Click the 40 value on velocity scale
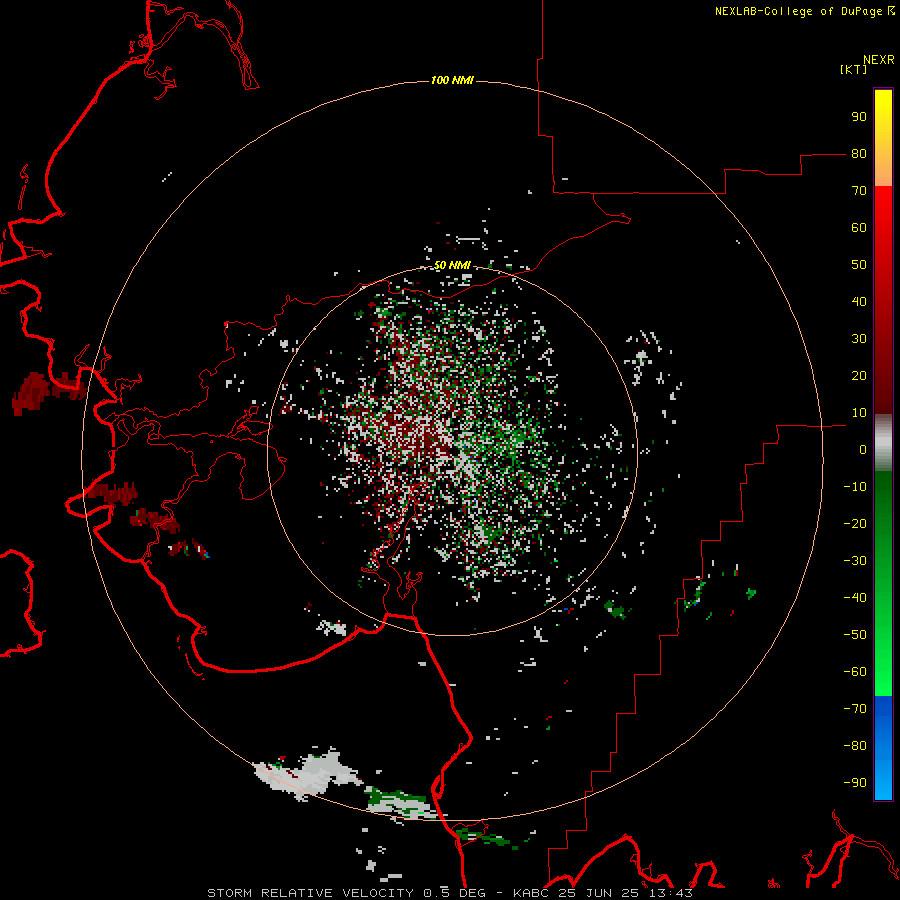Viewport: 900px width, 900px height. pos(859,302)
